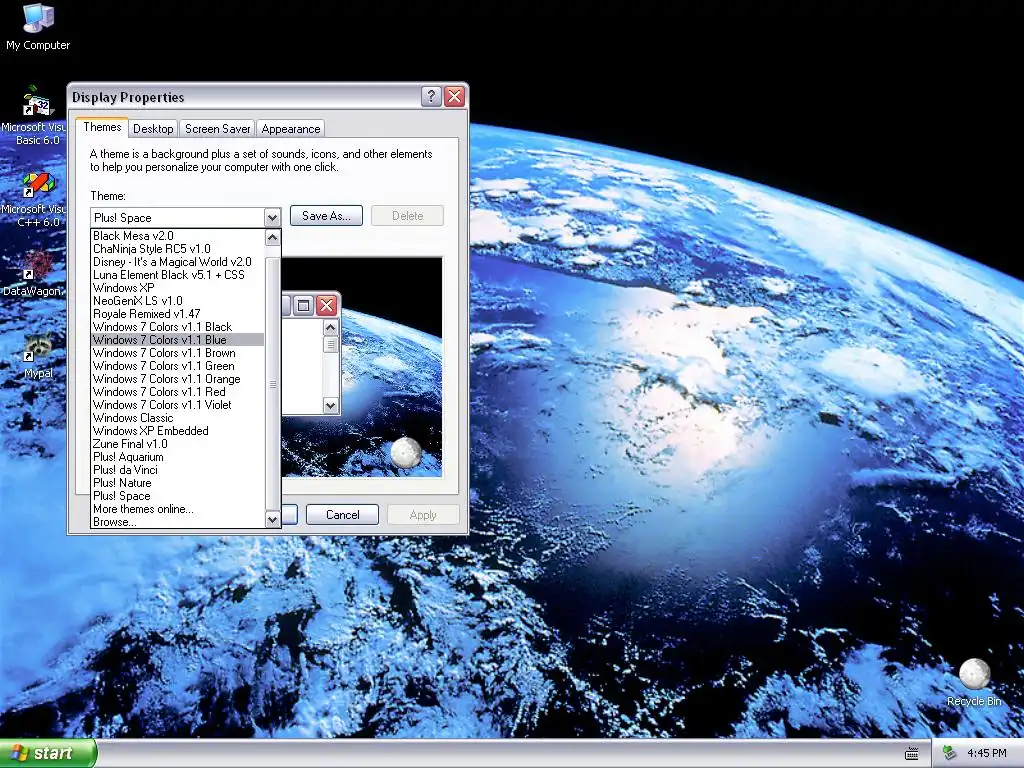Viewport: 1024px width, 768px height.
Task: Select Black Mesa v2.0 theme
Action: coord(178,236)
